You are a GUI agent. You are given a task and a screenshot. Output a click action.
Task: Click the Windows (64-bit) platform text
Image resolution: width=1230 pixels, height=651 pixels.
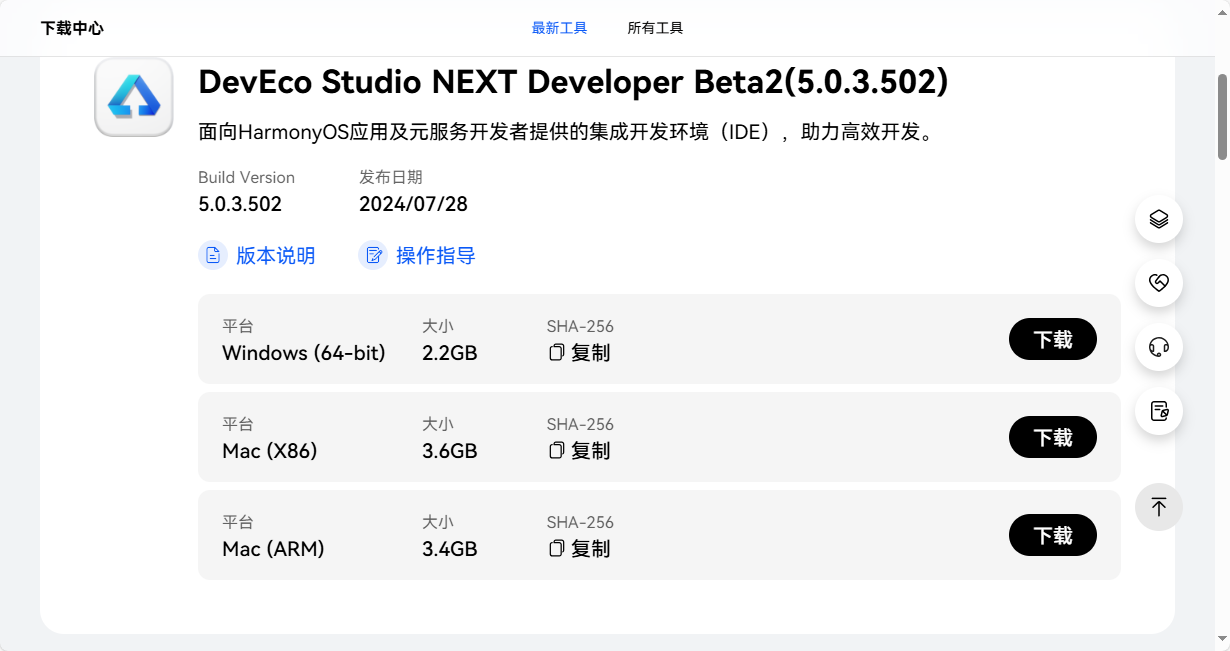pos(304,353)
